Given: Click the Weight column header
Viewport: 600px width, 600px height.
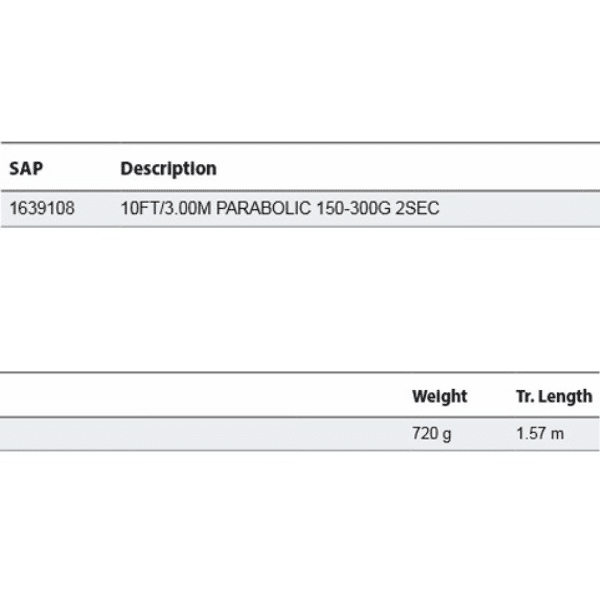Looking at the screenshot, I should (439, 396).
